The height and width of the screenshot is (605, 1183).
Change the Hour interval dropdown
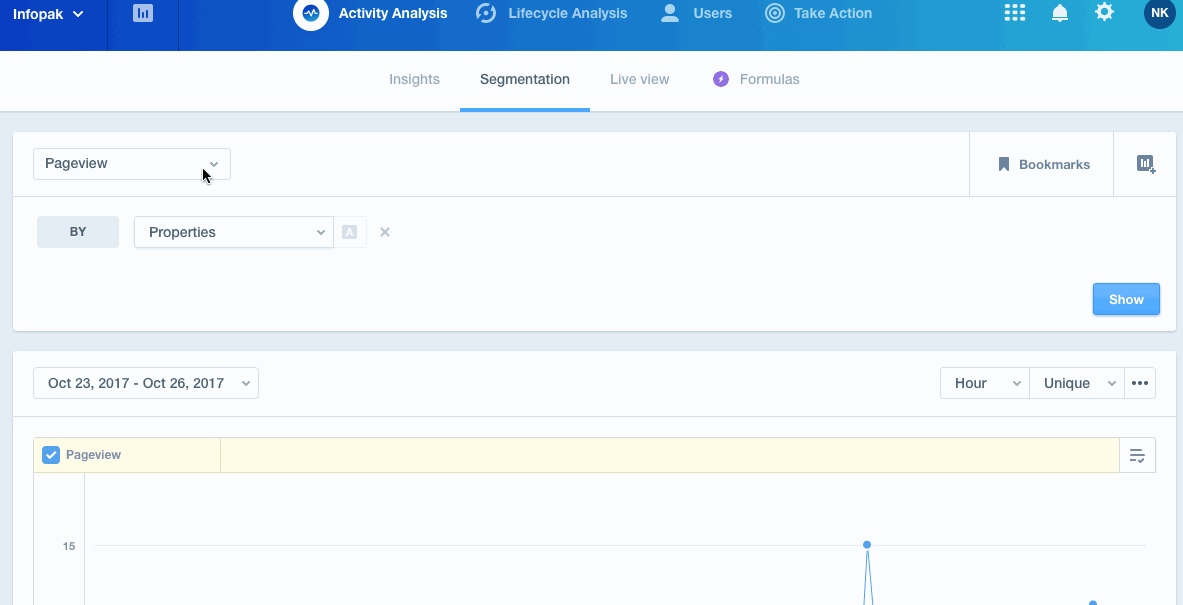click(984, 383)
